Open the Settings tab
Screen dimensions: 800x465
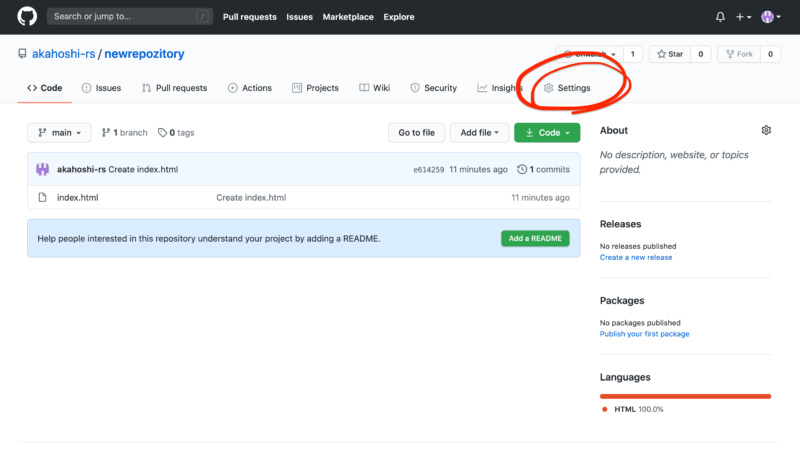tap(567, 88)
